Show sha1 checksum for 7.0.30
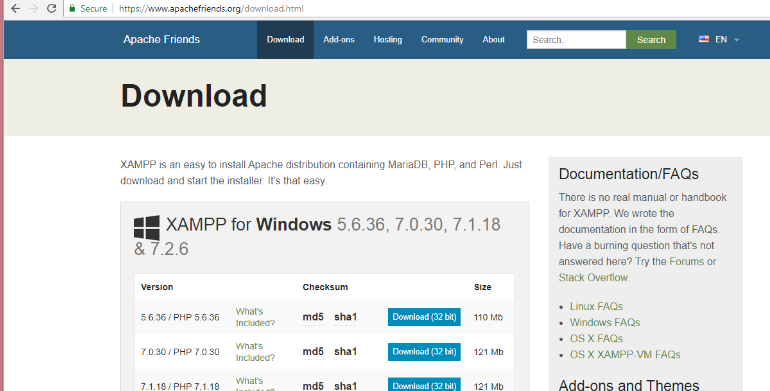This screenshot has width=770, height=391. click(x=345, y=351)
